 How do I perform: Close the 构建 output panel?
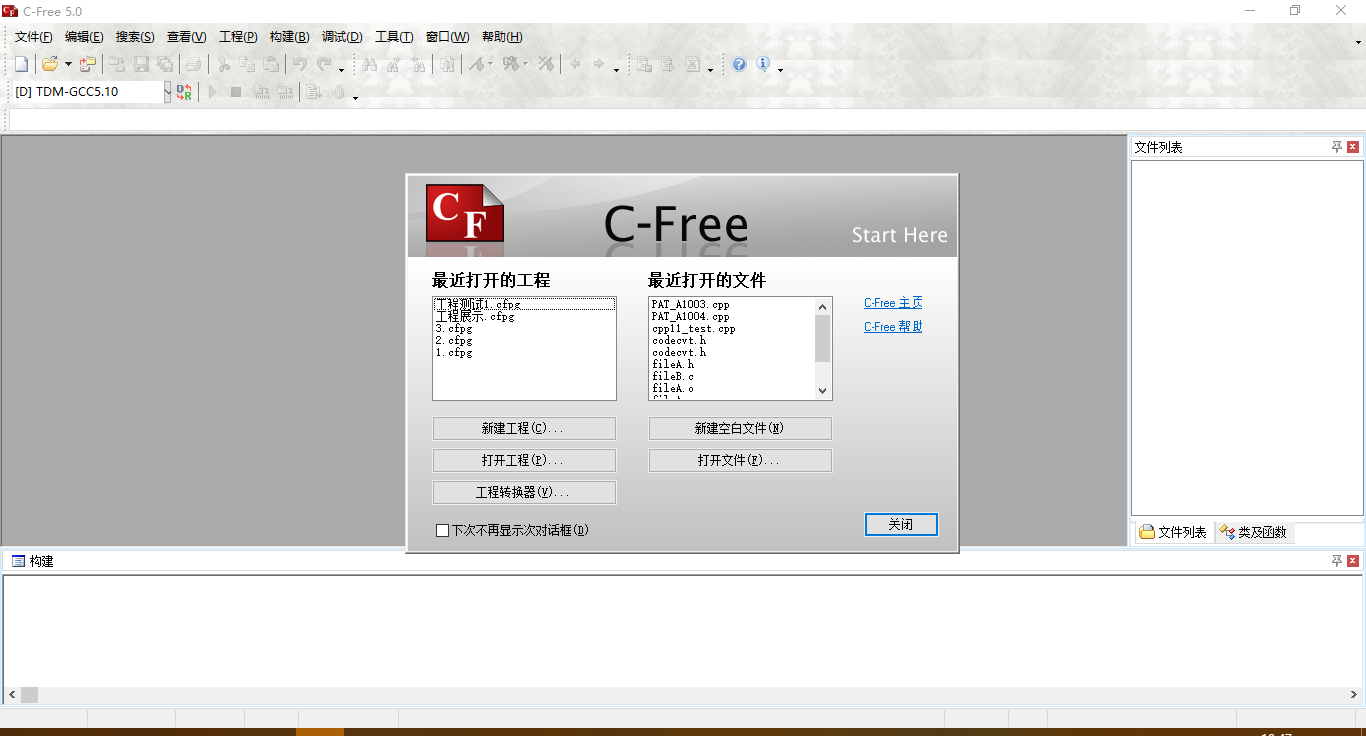[x=1353, y=561]
